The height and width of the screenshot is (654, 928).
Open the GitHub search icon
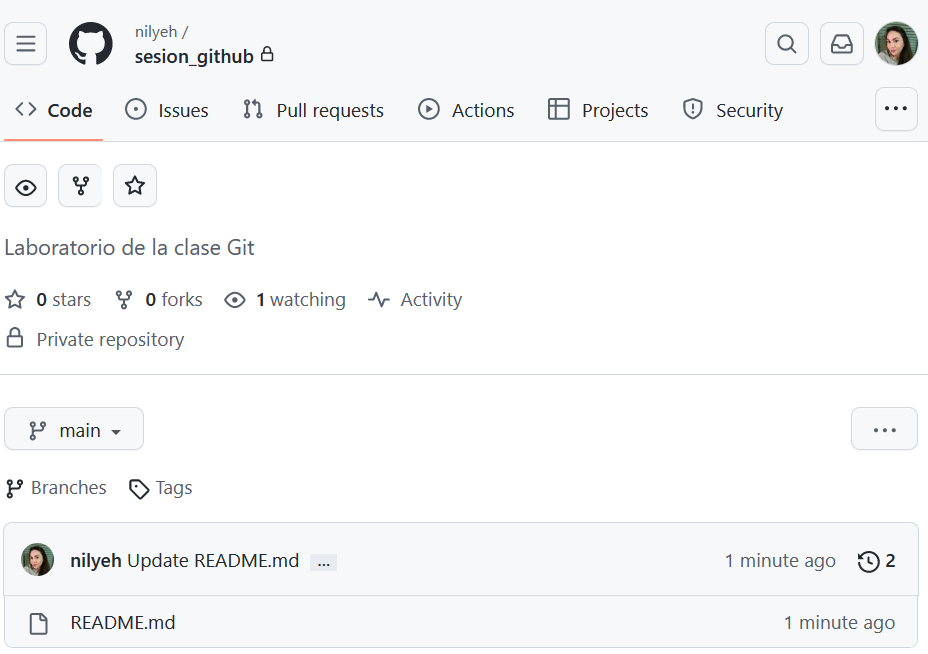(786, 43)
